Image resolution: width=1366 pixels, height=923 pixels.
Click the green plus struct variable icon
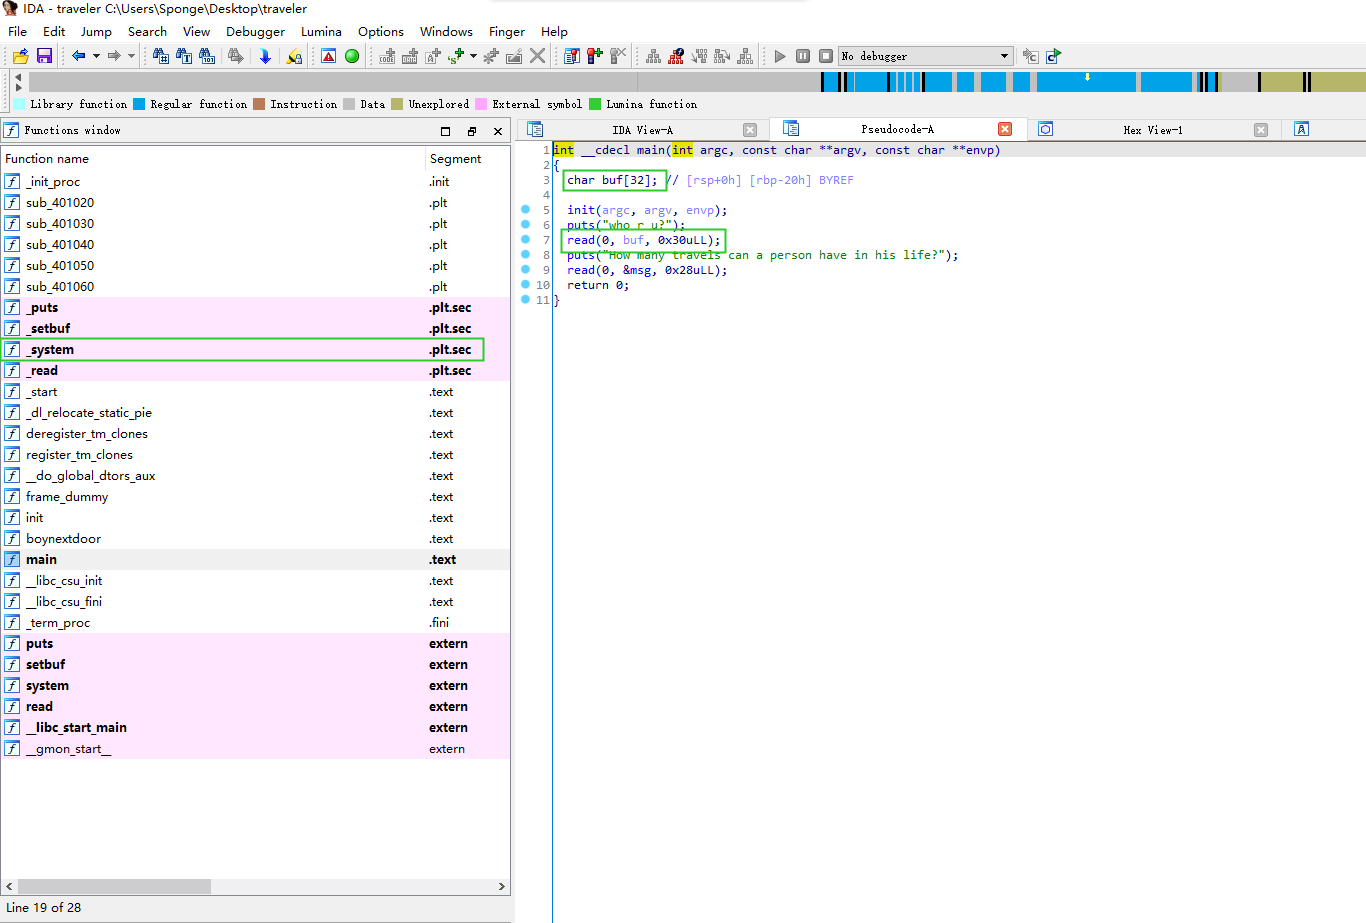click(456, 56)
